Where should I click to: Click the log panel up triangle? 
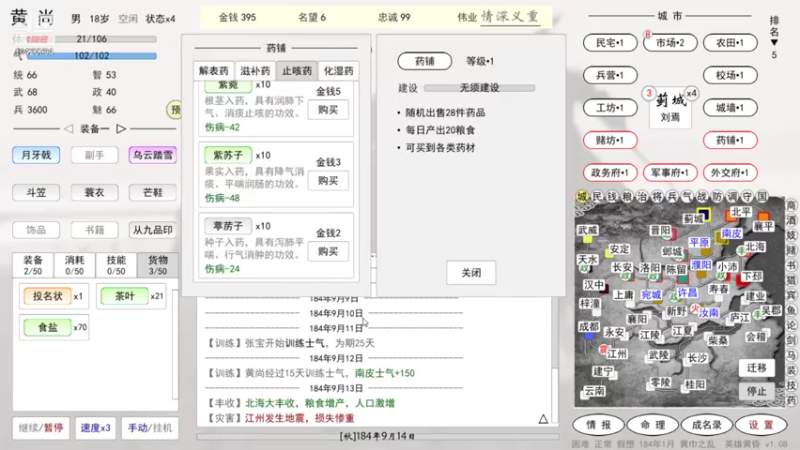[x=543, y=419]
